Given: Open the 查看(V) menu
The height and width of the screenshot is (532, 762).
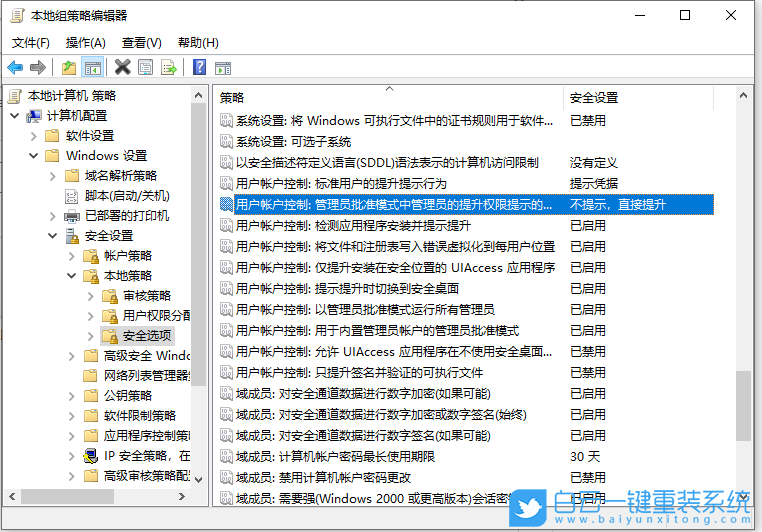Looking at the screenshot, I should [x=141, y=43].
